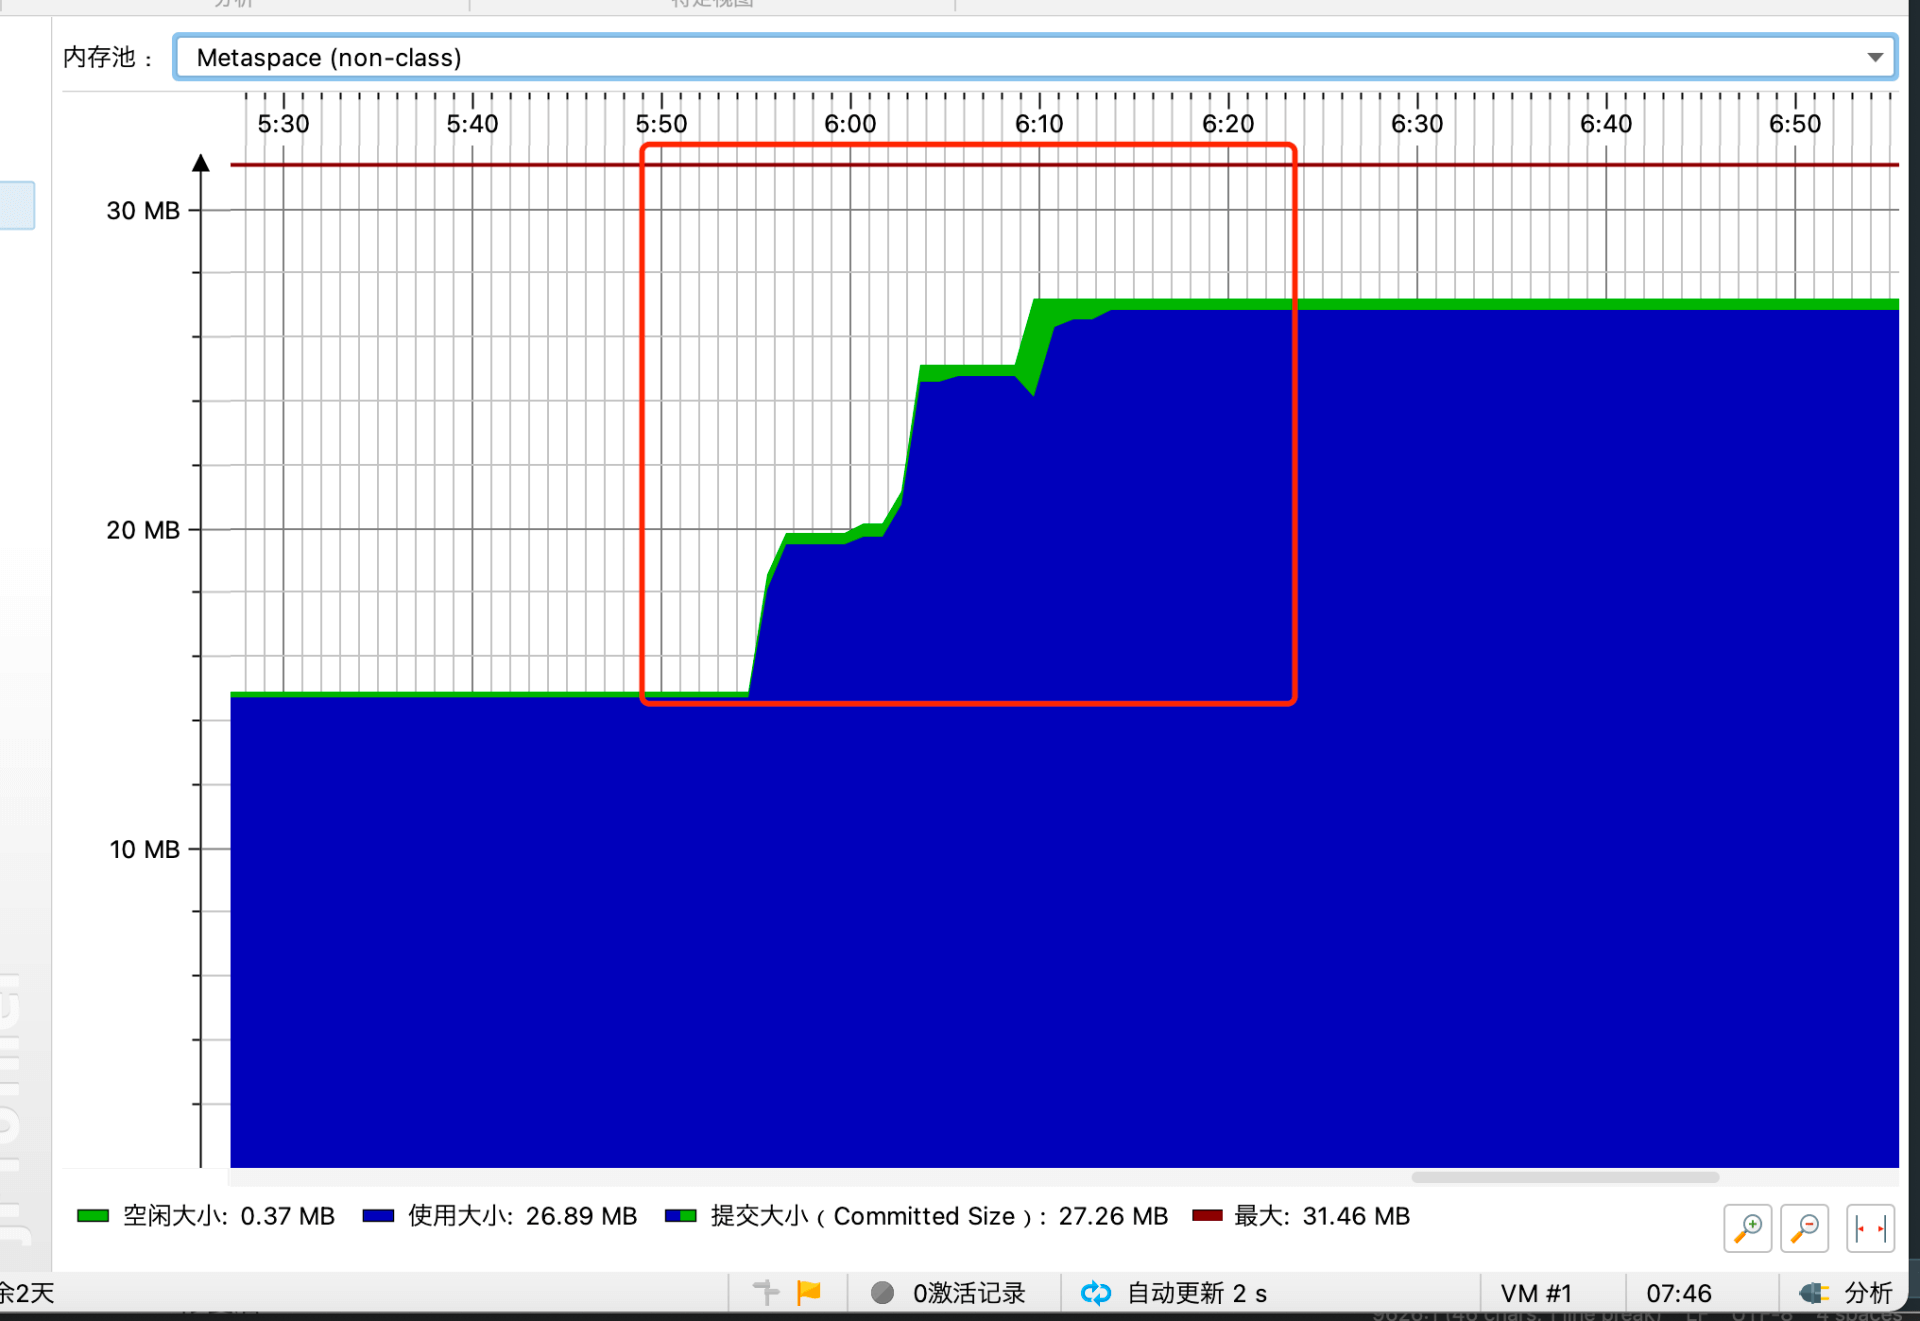Click the 自动更新 2 s label
The image size is (1920, 1321).
tap(1196, 1293)
